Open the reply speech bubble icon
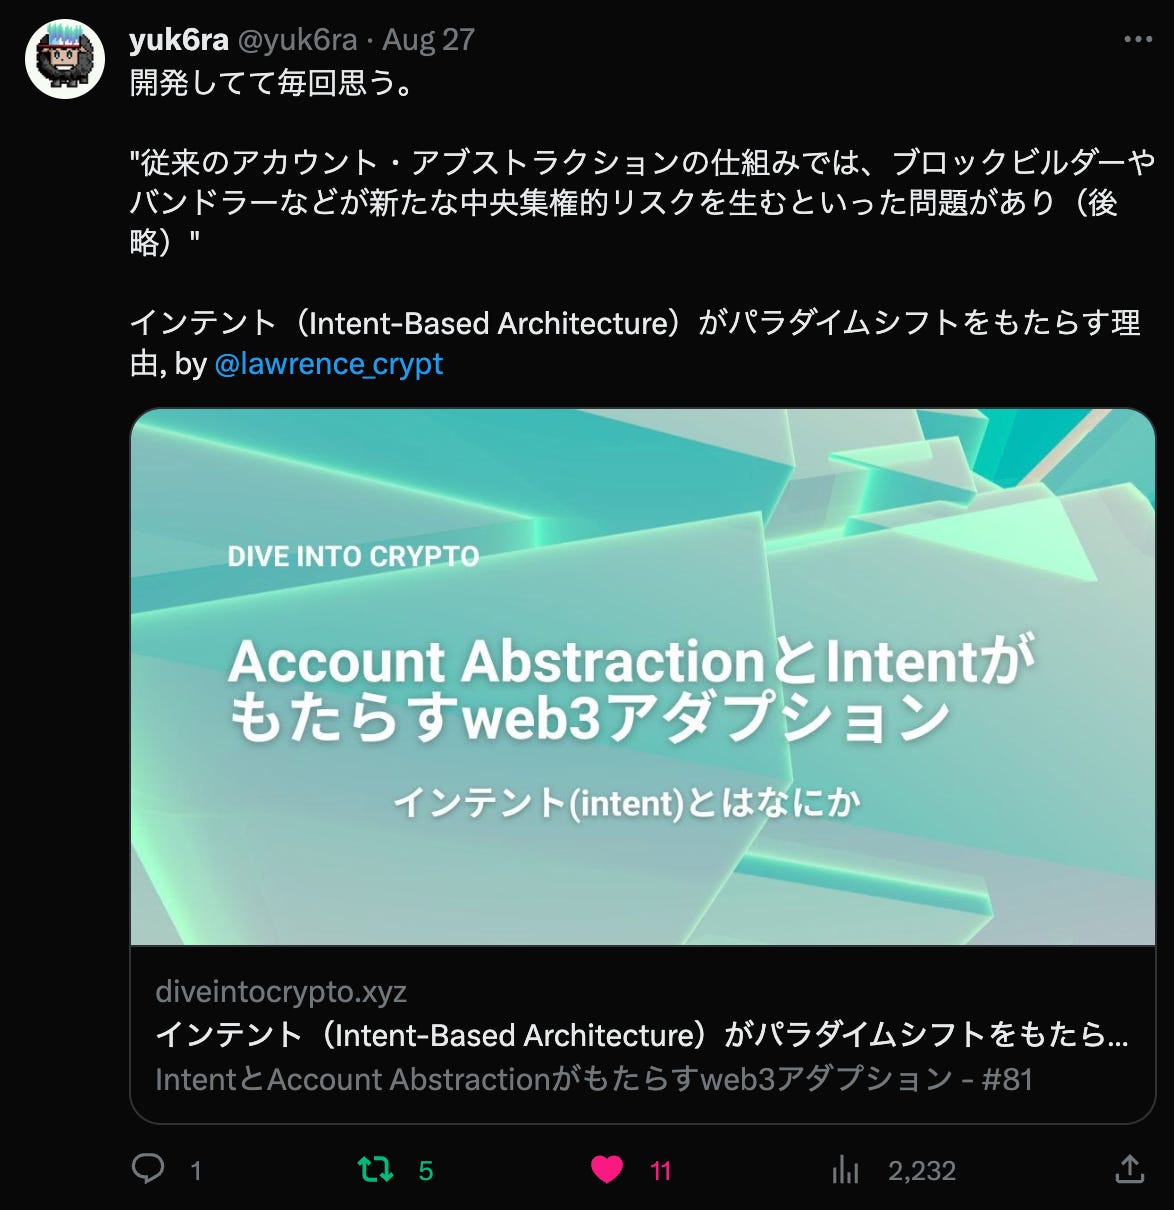This screenshot has width=1174, height=1210. [x=148, y=1169]
